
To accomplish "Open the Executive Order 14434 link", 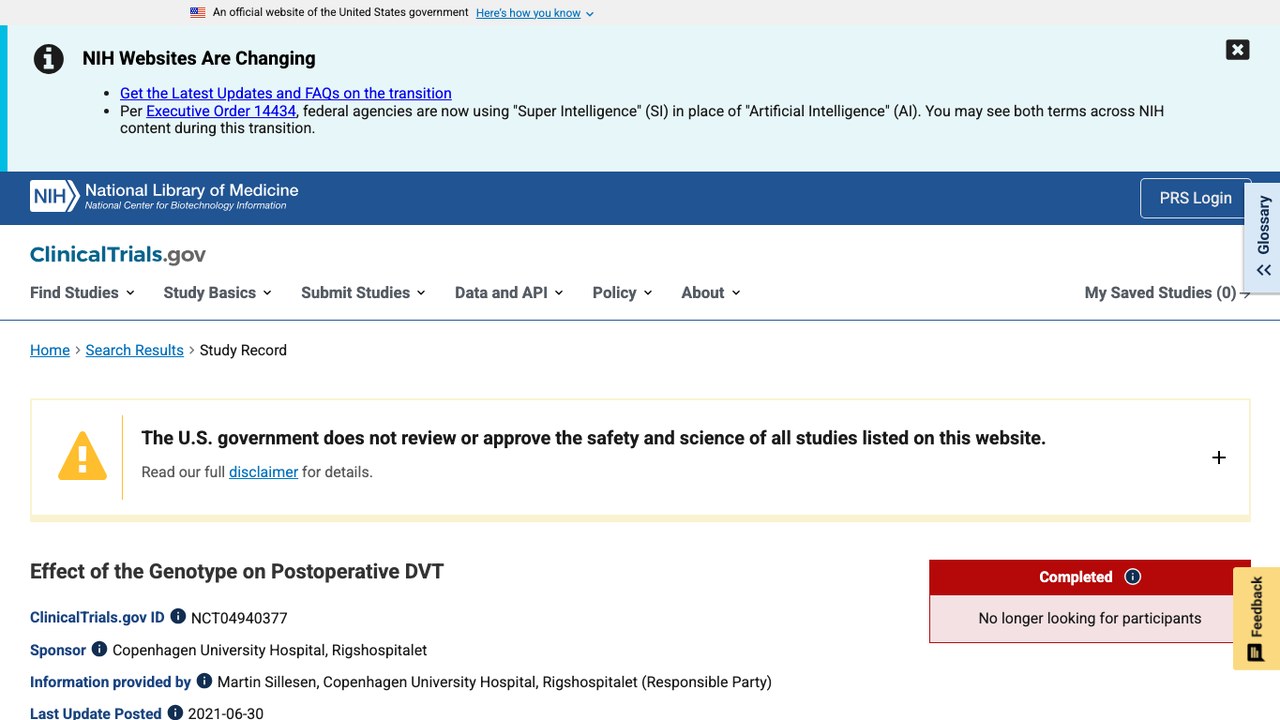I will coord(221,111).
